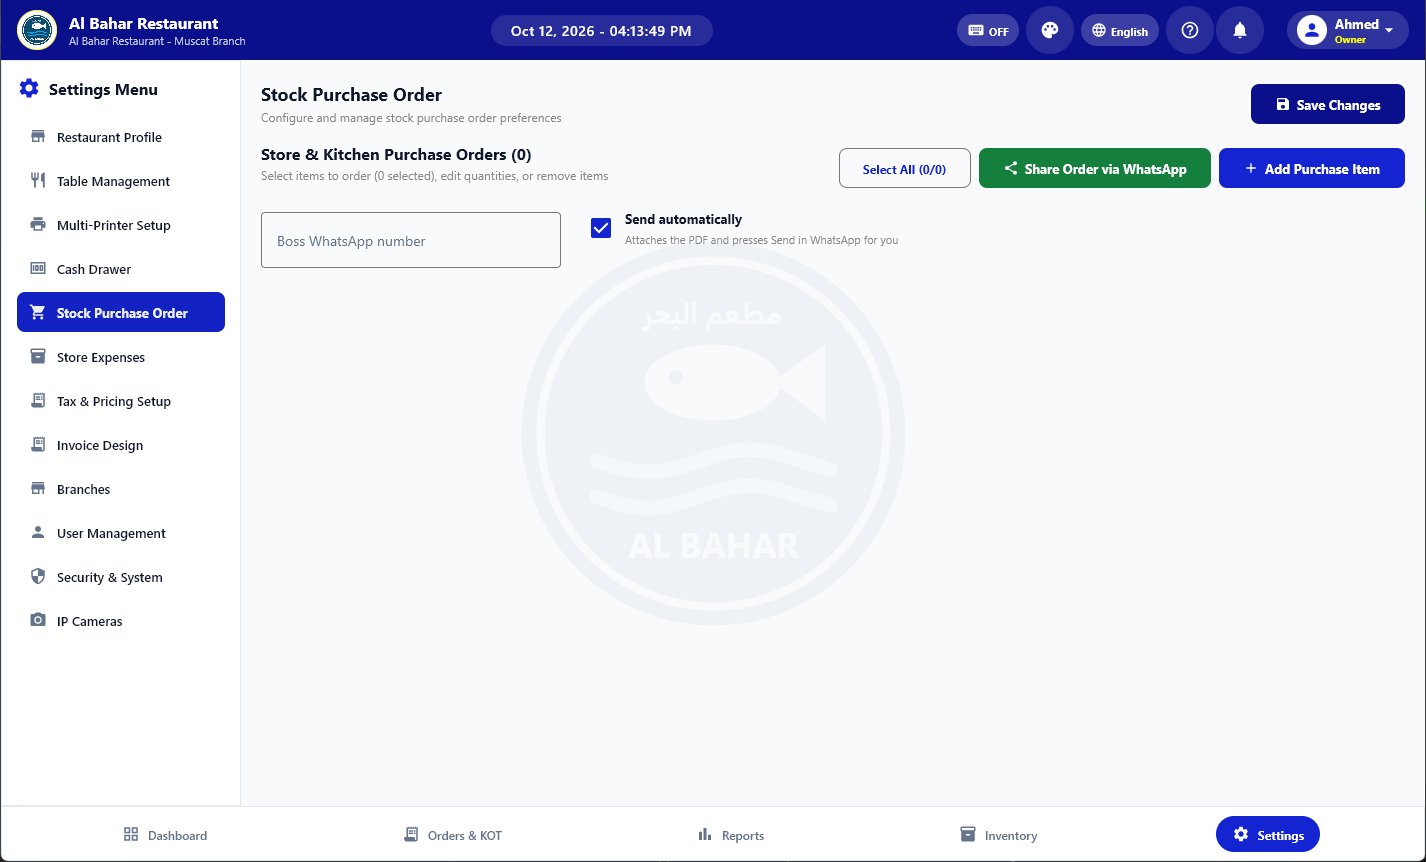Click the User Management person icon
The image size is (1426, 862).
coord(38,533)
